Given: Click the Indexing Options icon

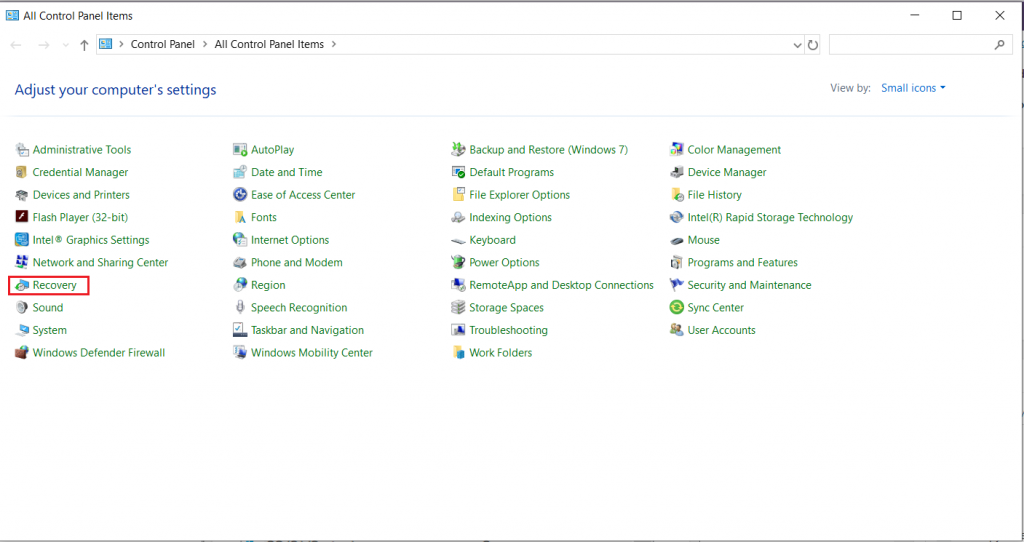Looking at the screenshot, I should [458, 217].
